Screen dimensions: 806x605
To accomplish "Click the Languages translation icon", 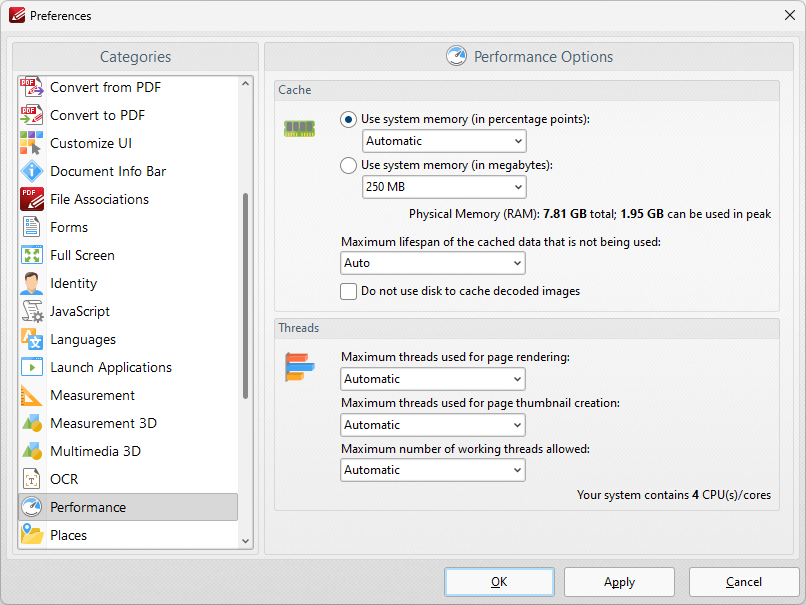I will [x=32, y=339].
